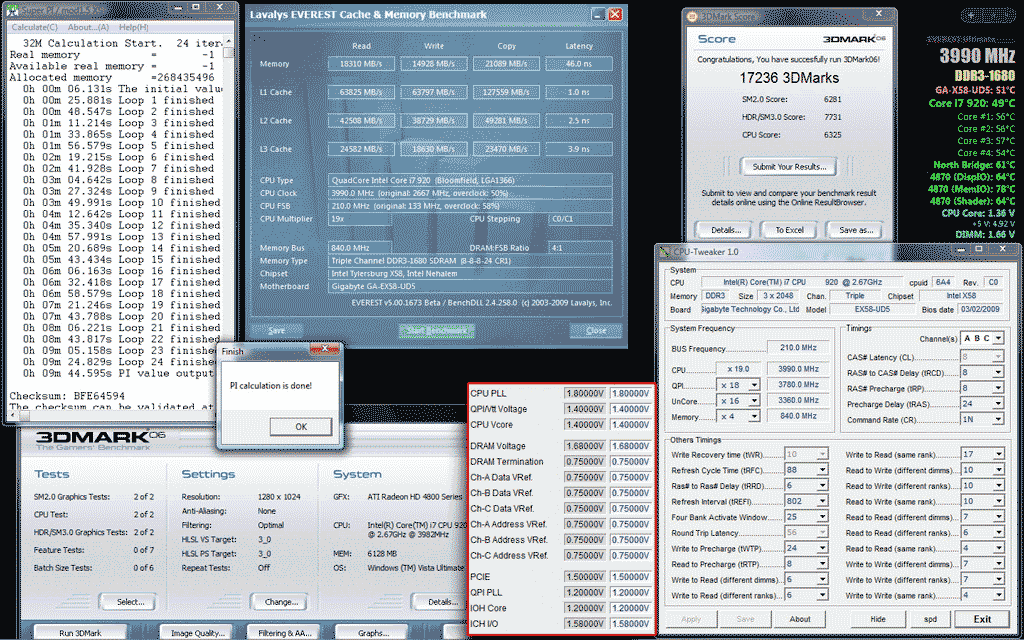
Task: Open the Refresh Interval (tREFI) dropdown
Action: coord(806,502)
